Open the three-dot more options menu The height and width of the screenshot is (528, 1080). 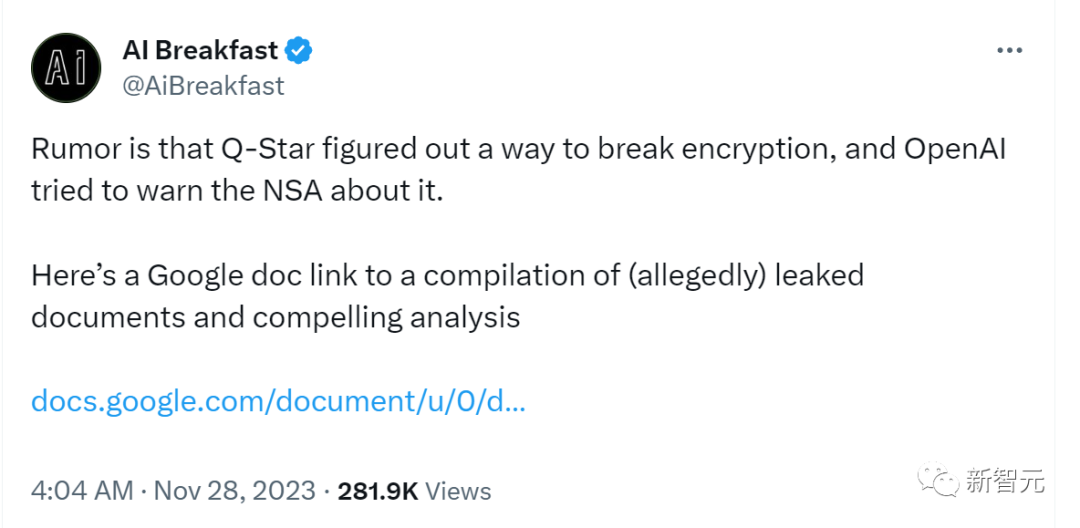tap(1010, 50)
